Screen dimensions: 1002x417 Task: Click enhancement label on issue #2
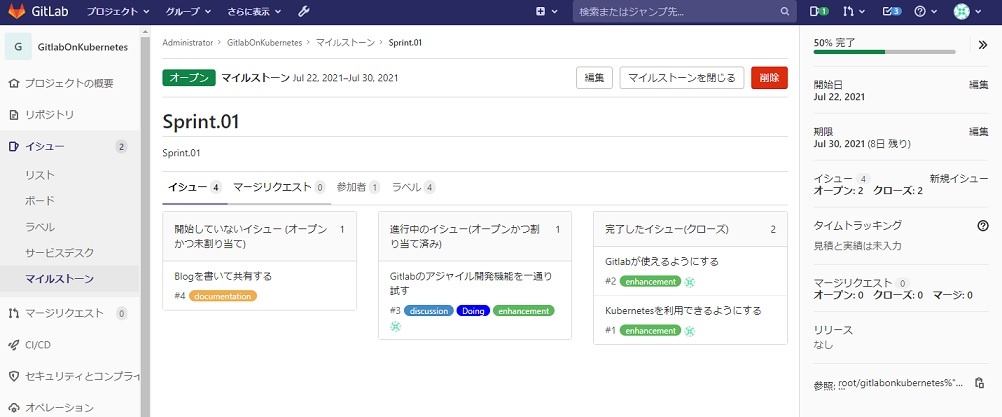coord(651,282)
